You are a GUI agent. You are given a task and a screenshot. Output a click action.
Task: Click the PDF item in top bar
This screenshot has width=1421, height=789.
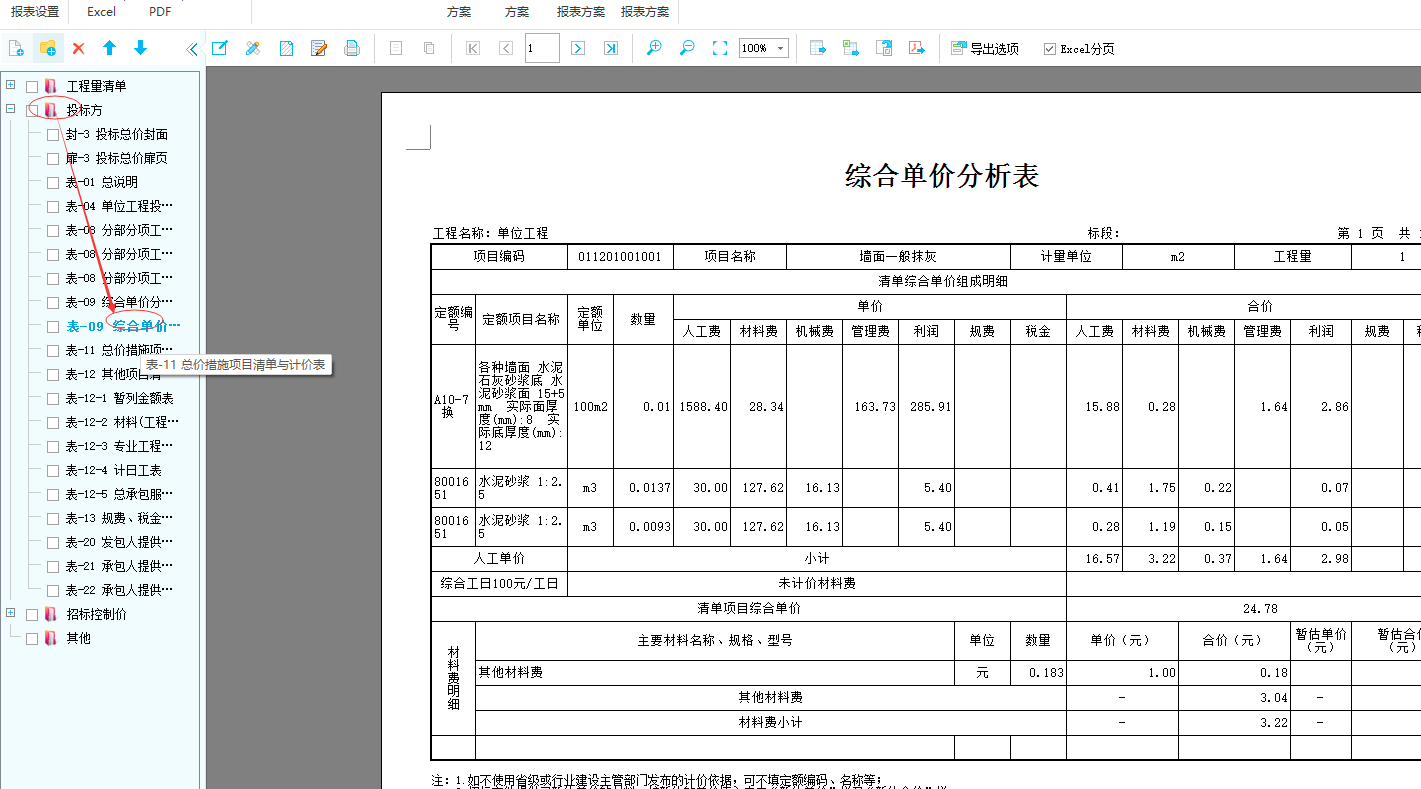pyautogui.click(x=160, y=12)
